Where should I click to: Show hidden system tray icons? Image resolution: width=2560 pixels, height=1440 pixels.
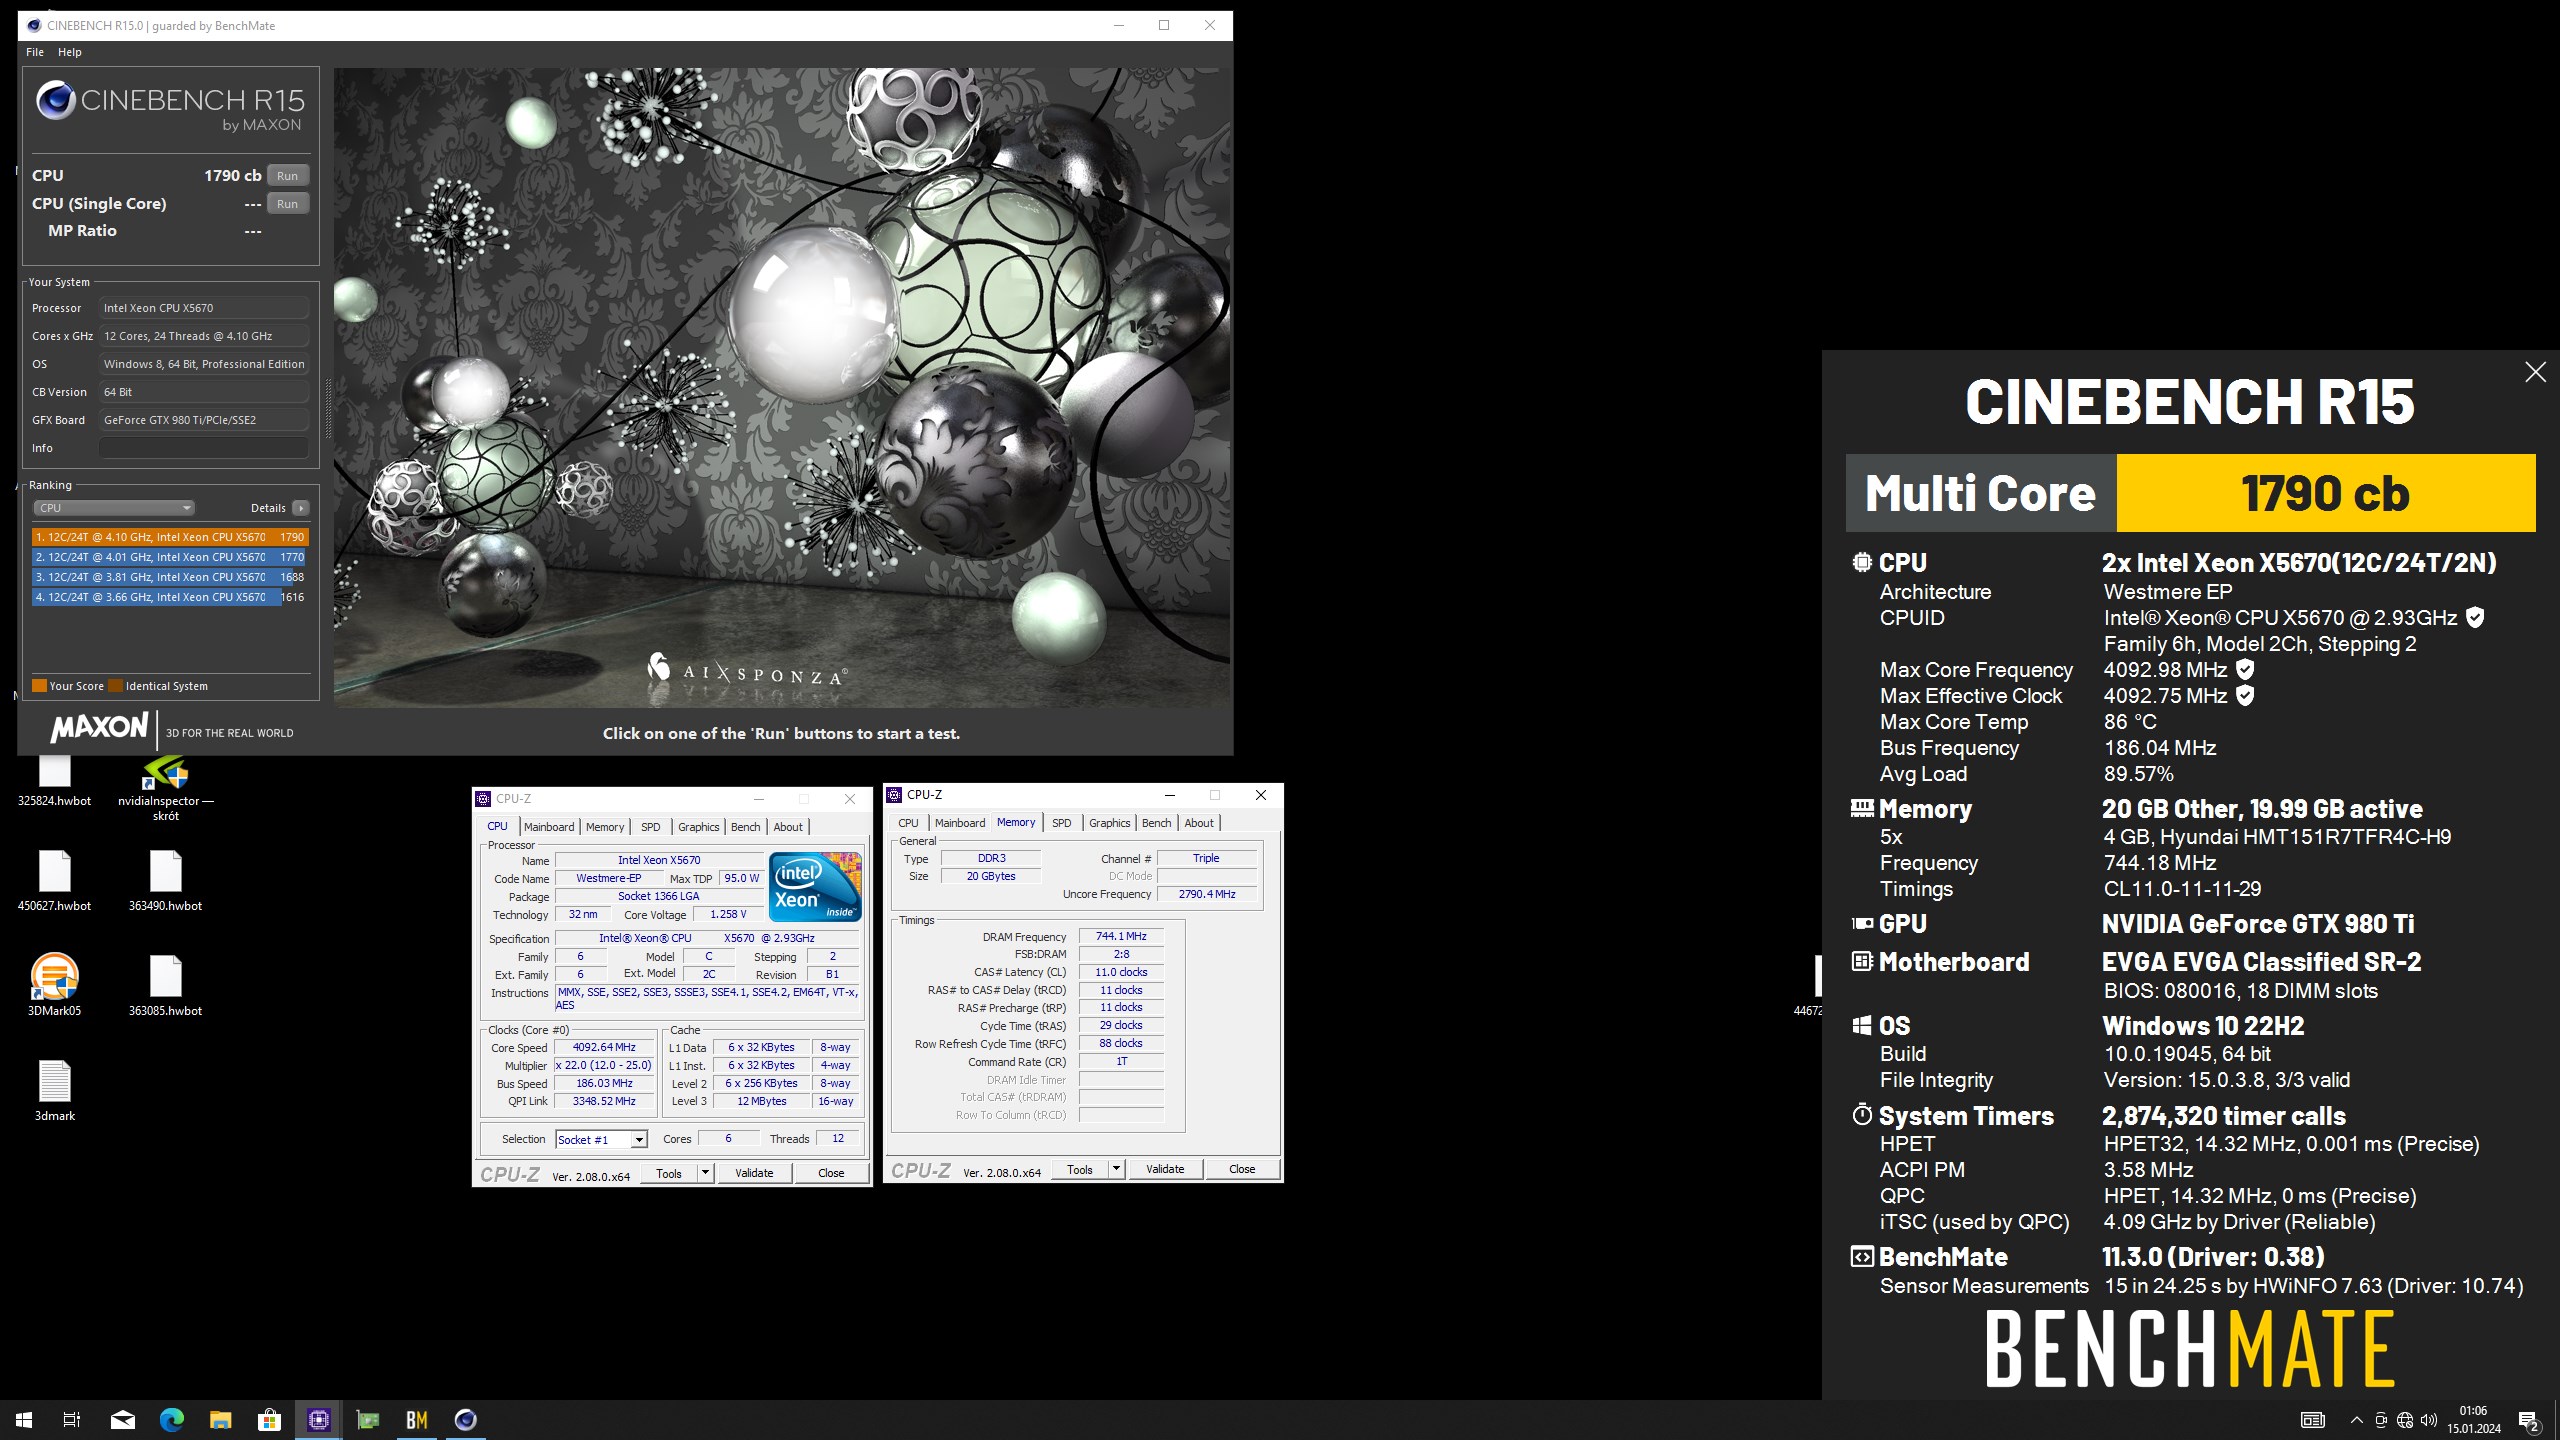pyautogui.click(x=2357, y=1420)
